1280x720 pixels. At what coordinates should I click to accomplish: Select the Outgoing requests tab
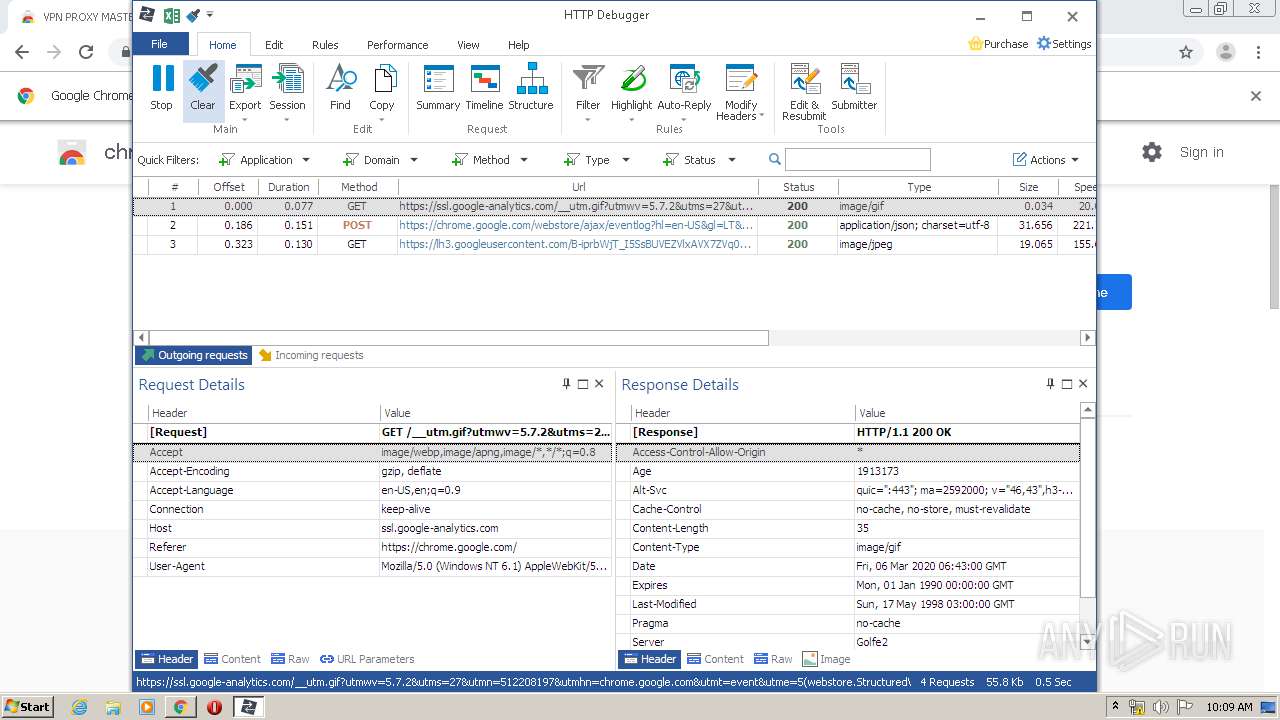coord(194,355)
